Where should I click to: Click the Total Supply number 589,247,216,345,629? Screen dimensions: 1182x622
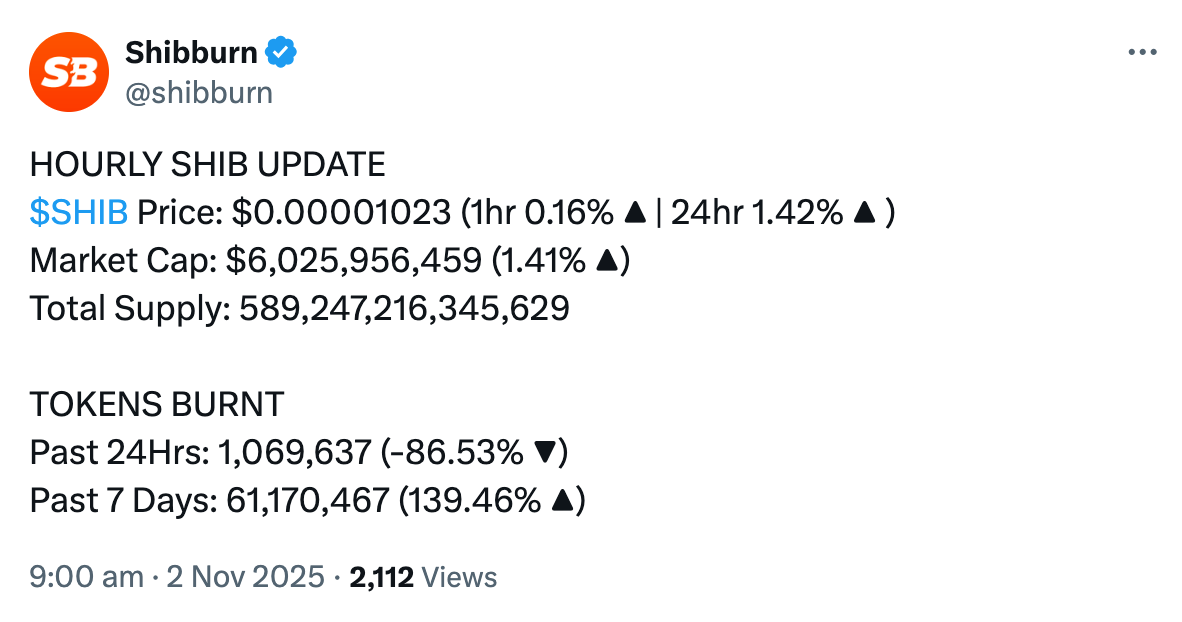pyautogui.click(x=404, y=308)
